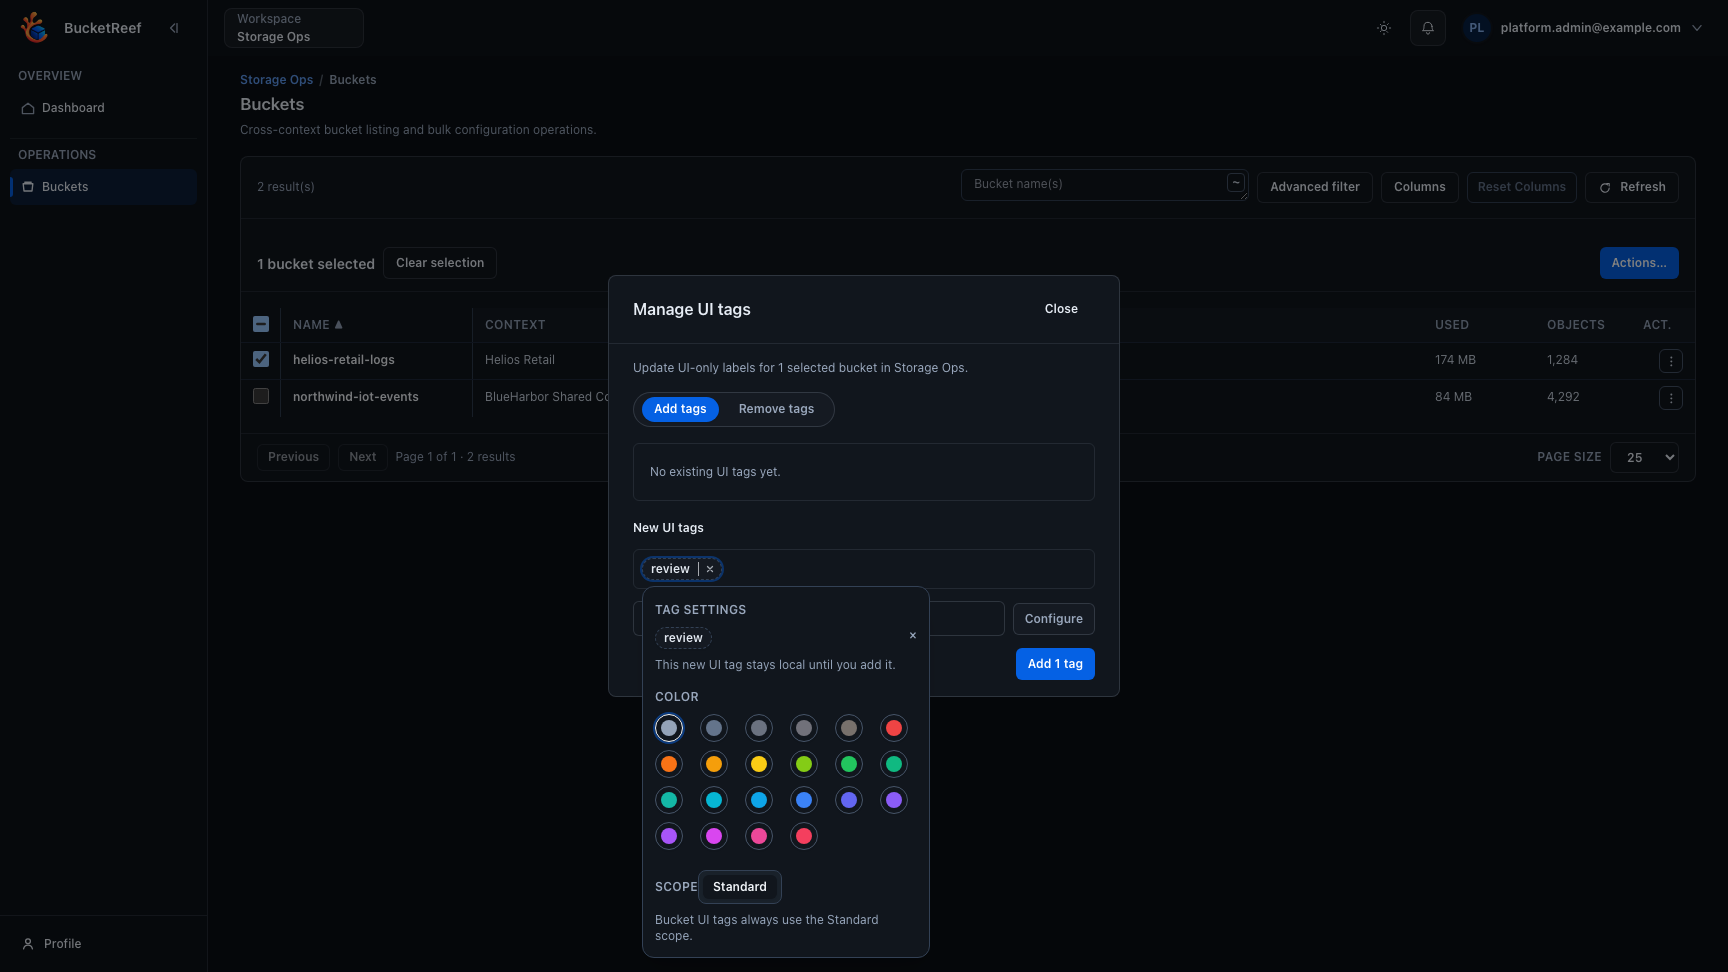Viewport: 1728px width, 972px height.
Task: Pick the indigo color swatch
Action: 849,800
